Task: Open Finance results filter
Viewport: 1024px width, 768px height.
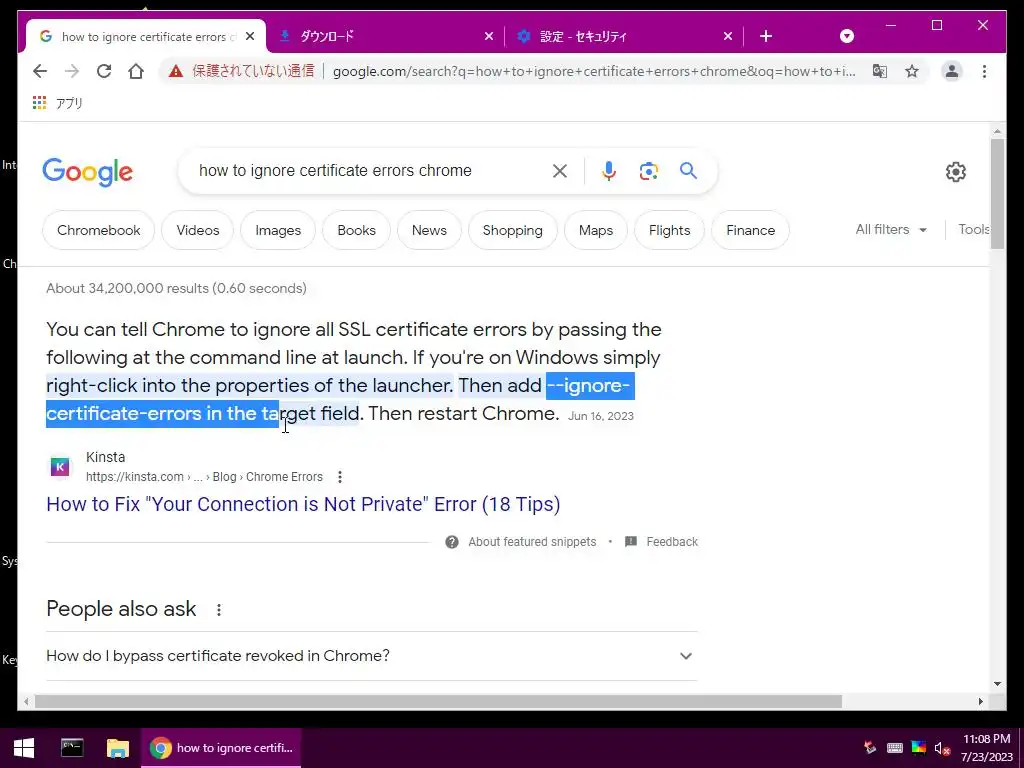Action: (x=750, y=231)
